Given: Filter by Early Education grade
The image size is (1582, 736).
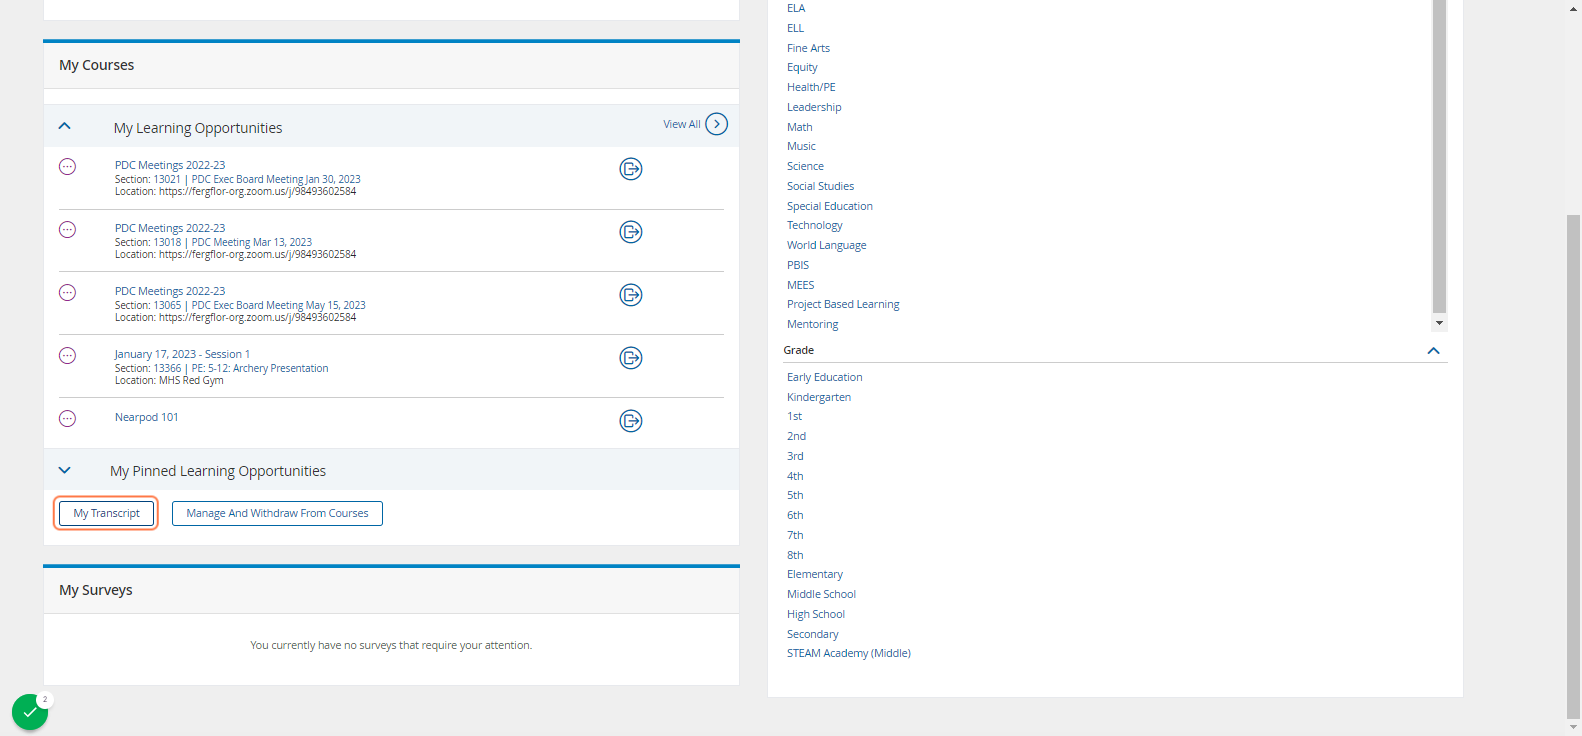Looking at the screenshot, I should pos(825,378).
